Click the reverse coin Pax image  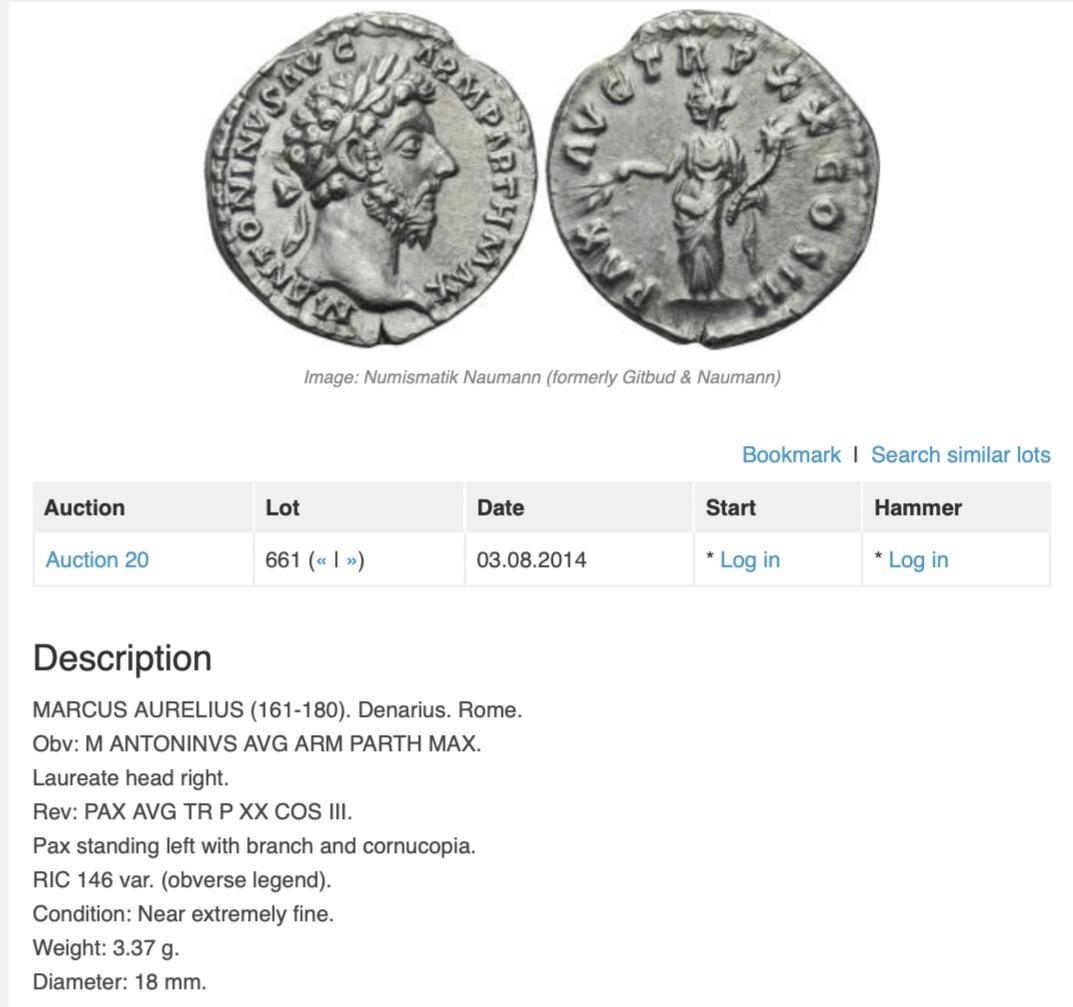click(x=714, y=178)
